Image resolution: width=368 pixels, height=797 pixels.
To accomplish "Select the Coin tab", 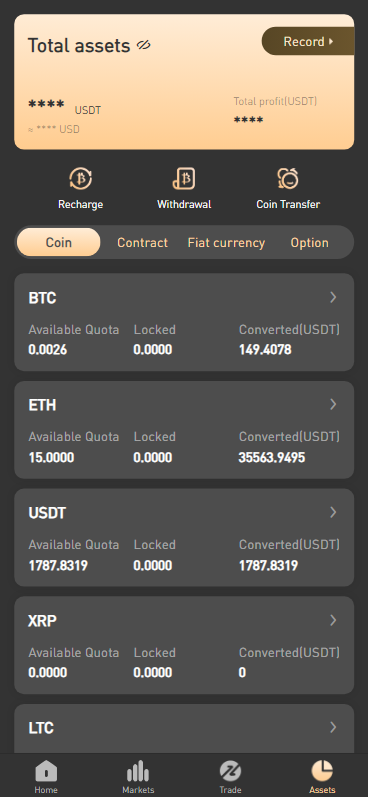I will click(x=58, y=242).
